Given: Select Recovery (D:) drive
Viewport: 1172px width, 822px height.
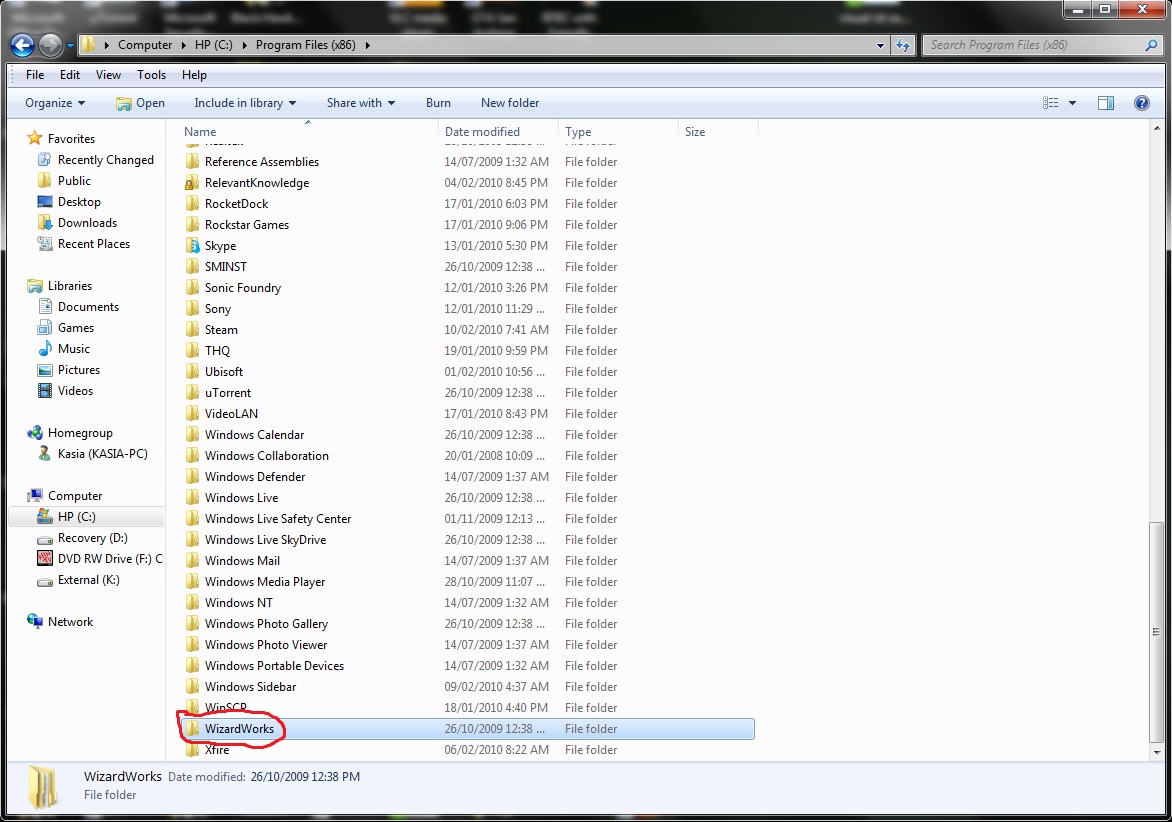Looking at the screenshot, I should tap(82, 537).
